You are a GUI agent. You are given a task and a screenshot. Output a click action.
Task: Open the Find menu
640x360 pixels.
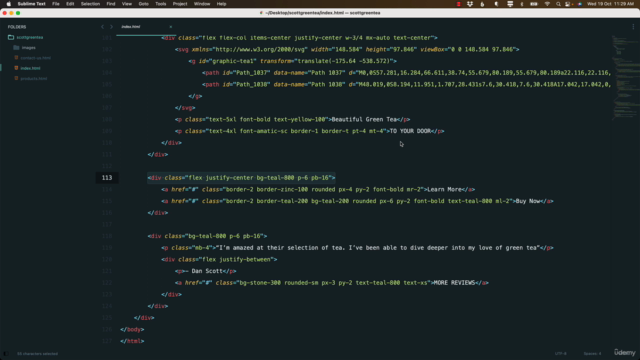111,4
